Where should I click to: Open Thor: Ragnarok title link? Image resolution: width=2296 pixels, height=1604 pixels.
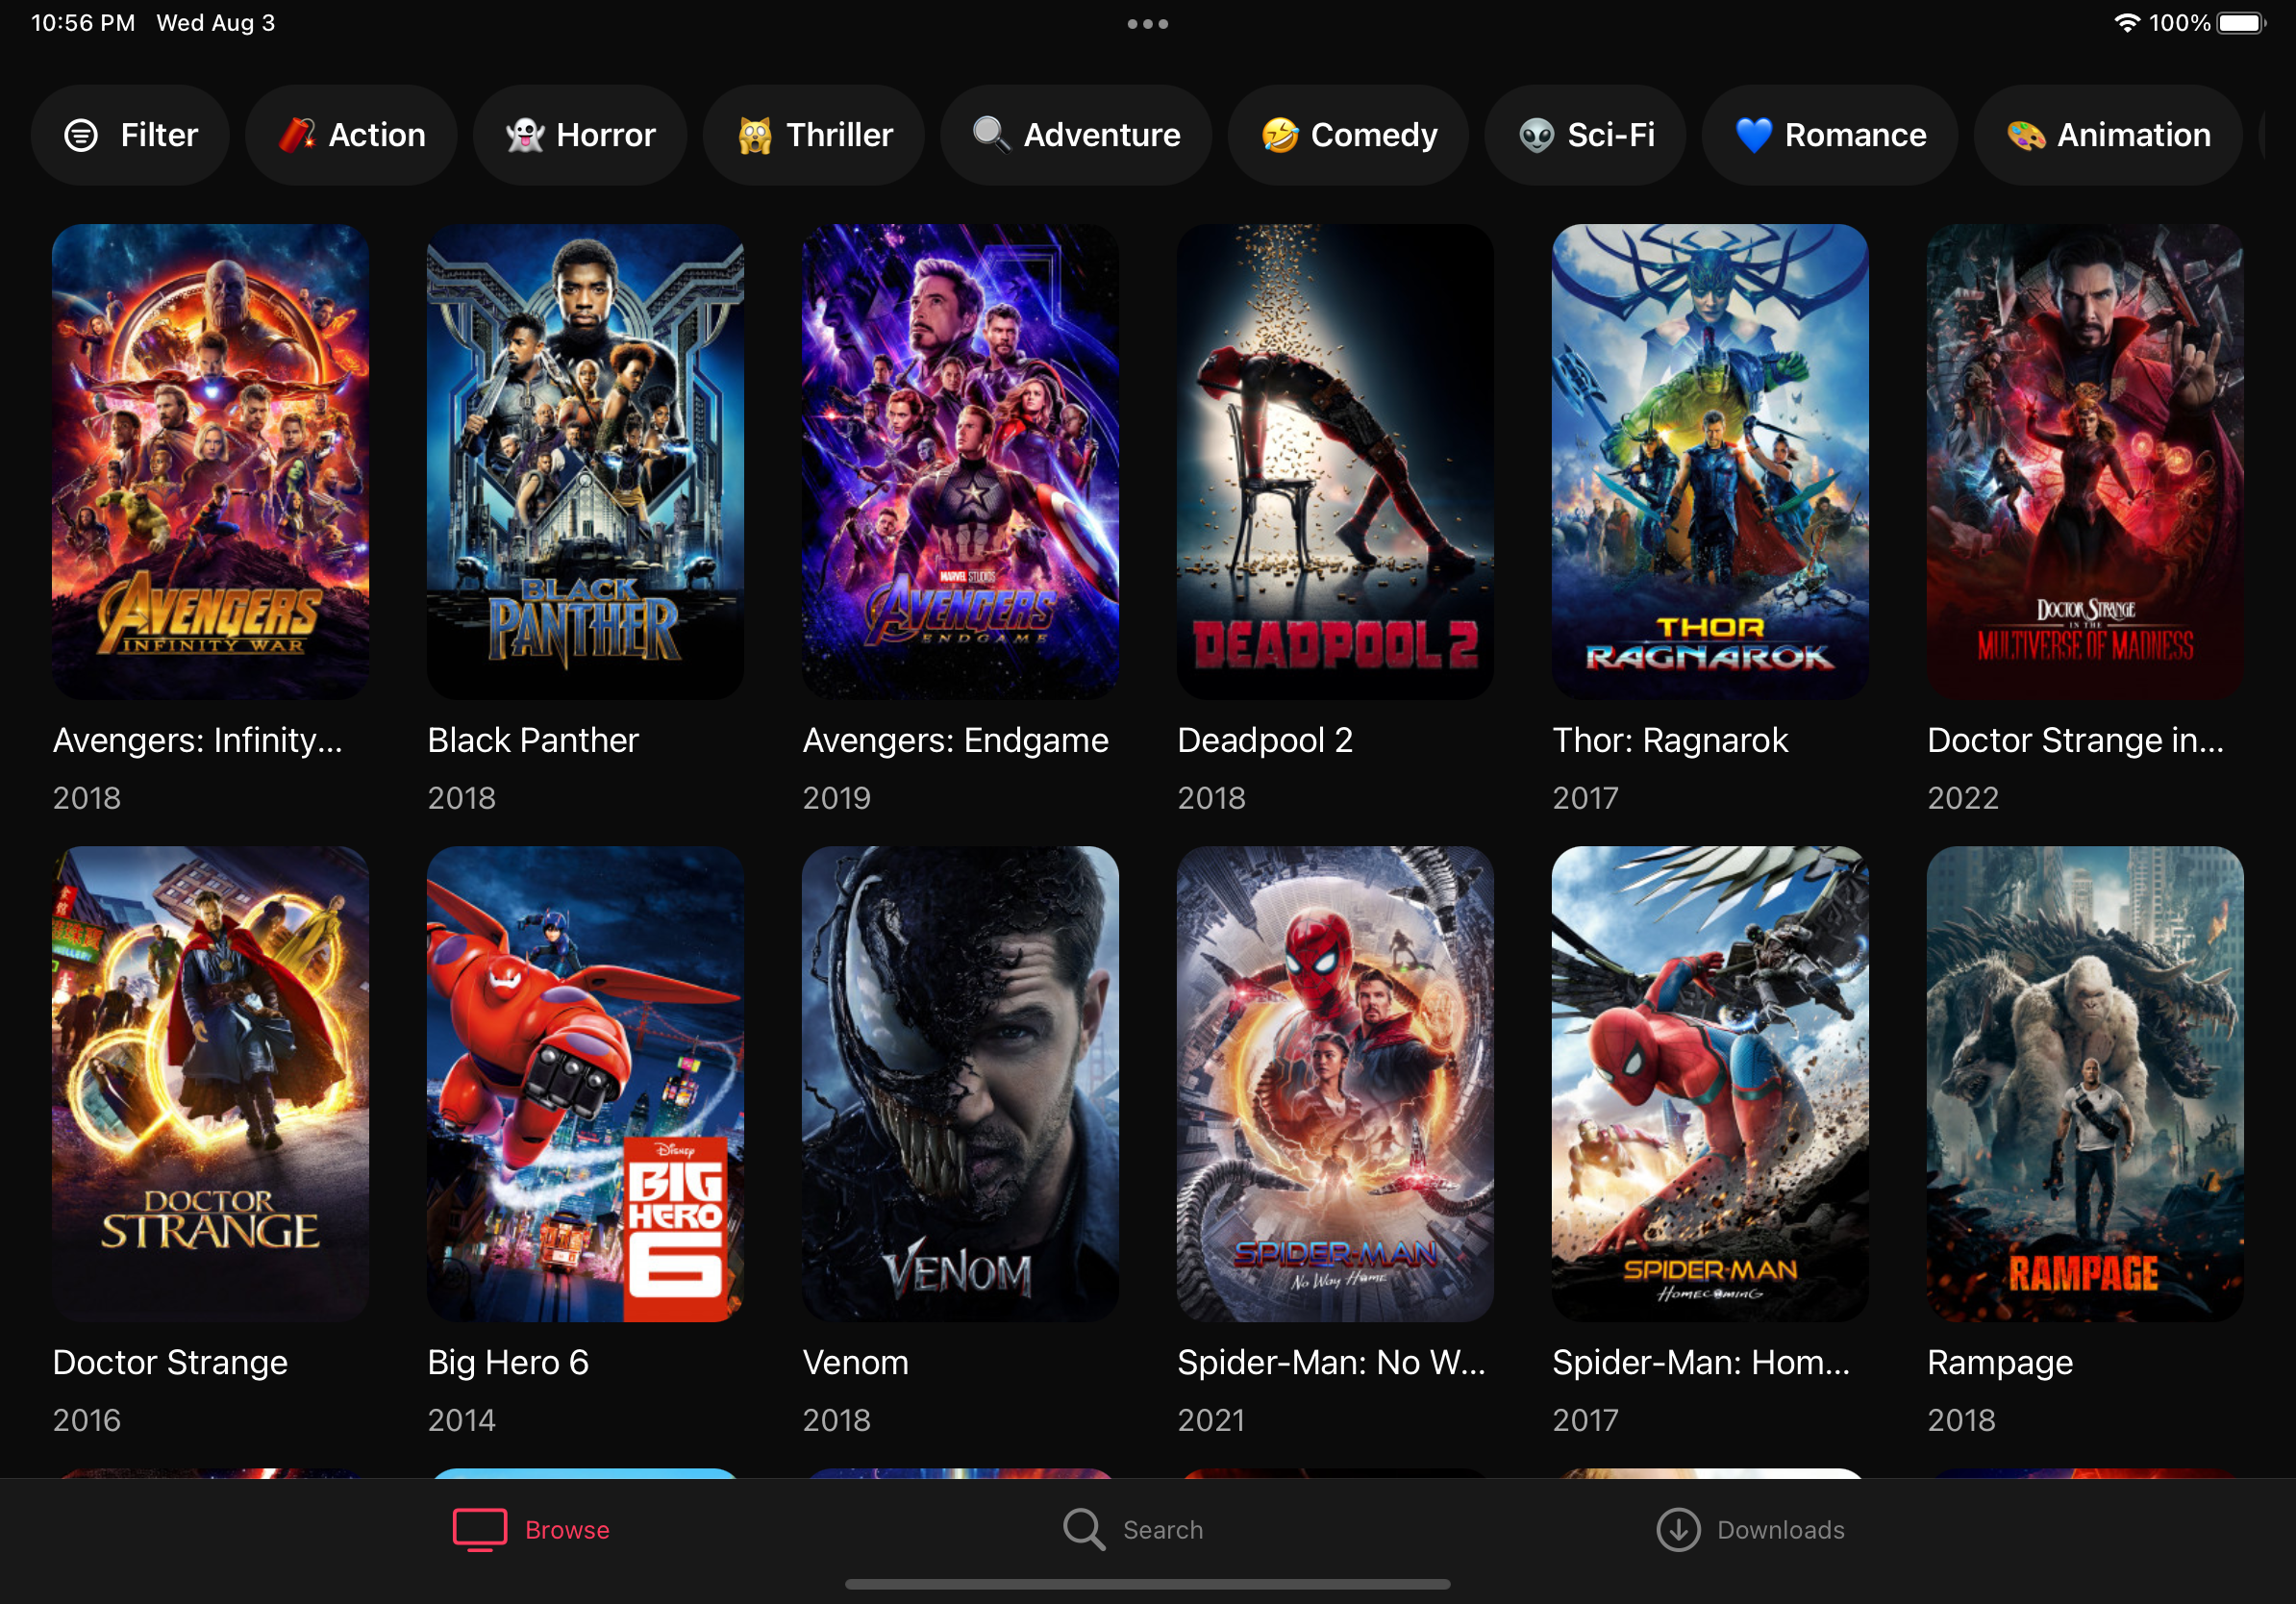(1669, 740)
